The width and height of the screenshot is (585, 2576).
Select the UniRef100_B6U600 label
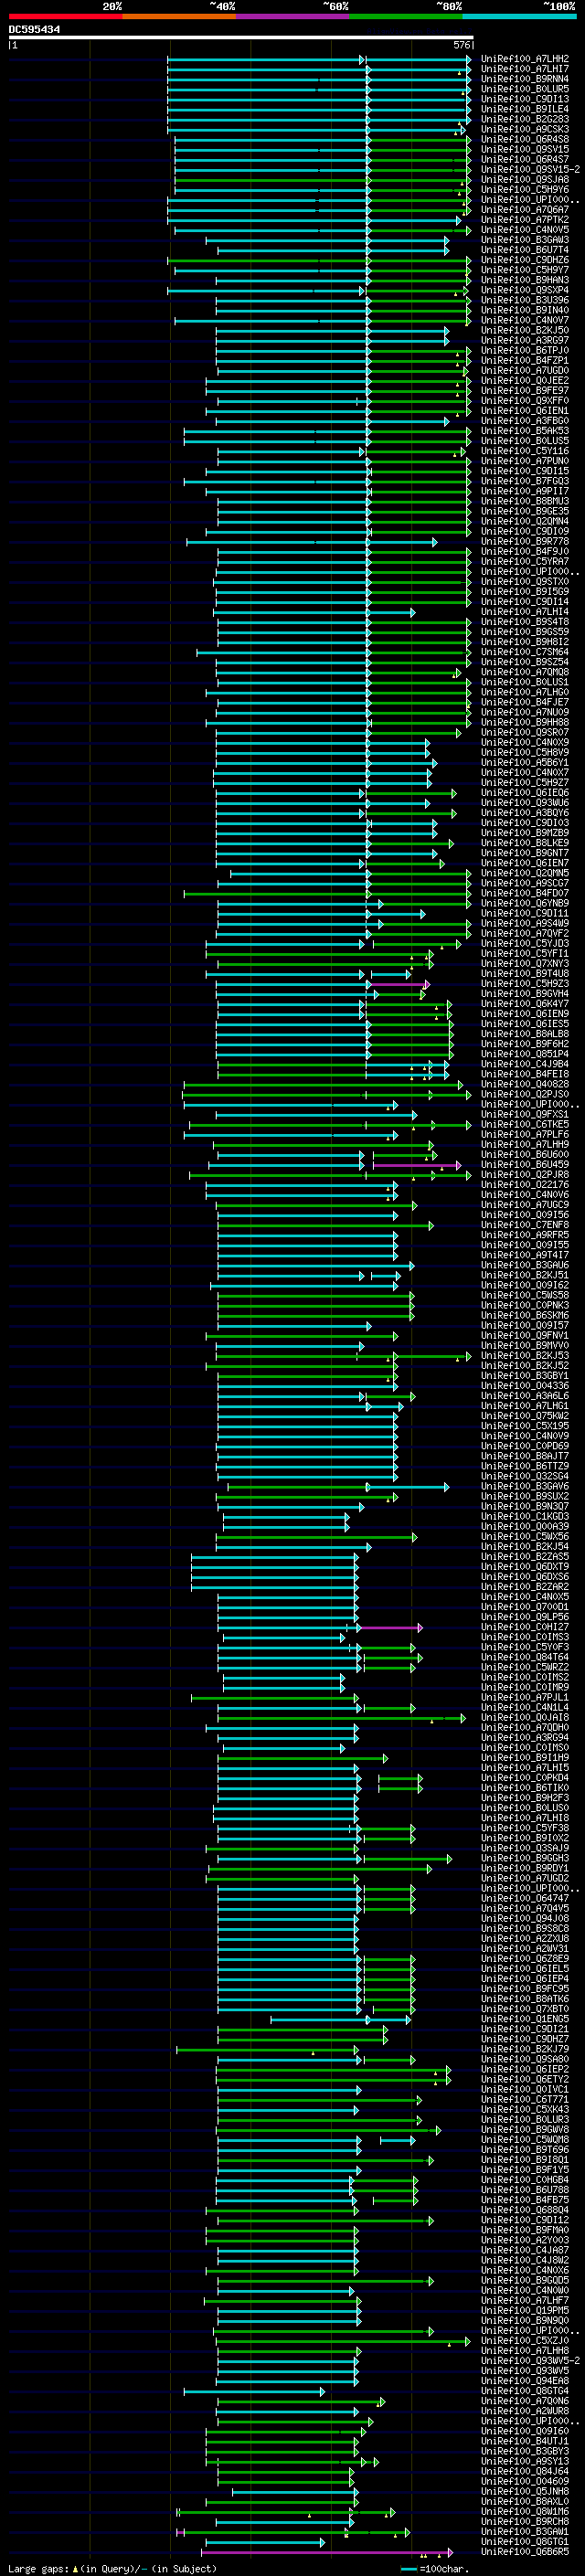pyautogui.click(x=525, y=1155)
